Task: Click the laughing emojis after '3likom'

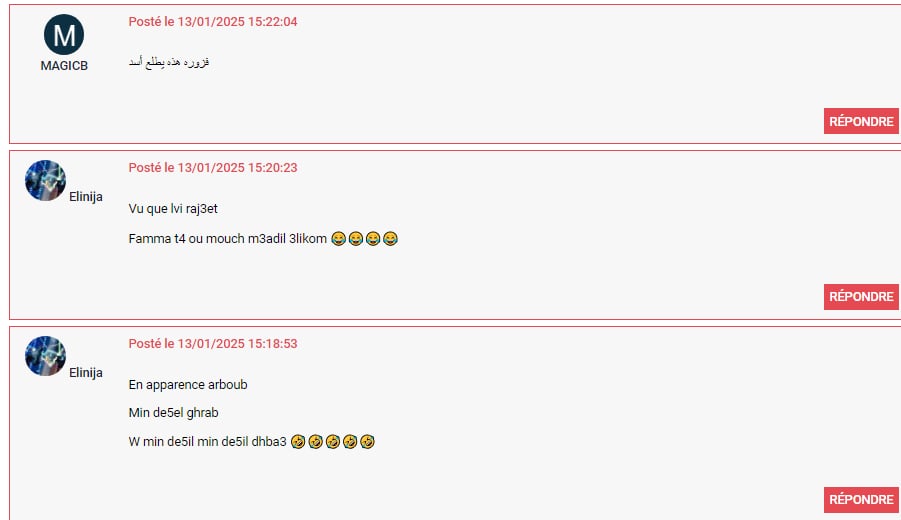Action: coord(364,238)
